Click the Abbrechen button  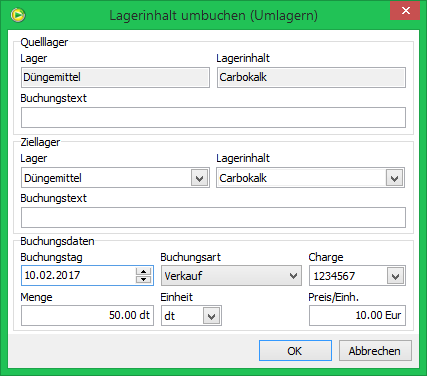click(x=375, y=351)
